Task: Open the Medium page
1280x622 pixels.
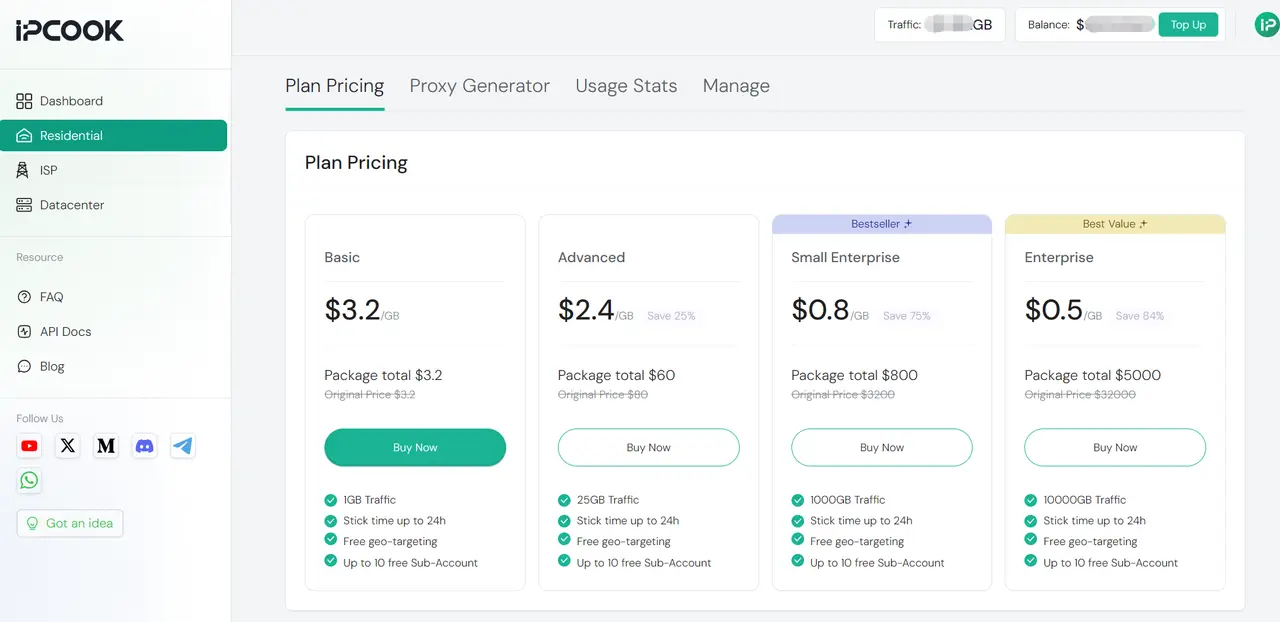Action: [x=106, y=446]
